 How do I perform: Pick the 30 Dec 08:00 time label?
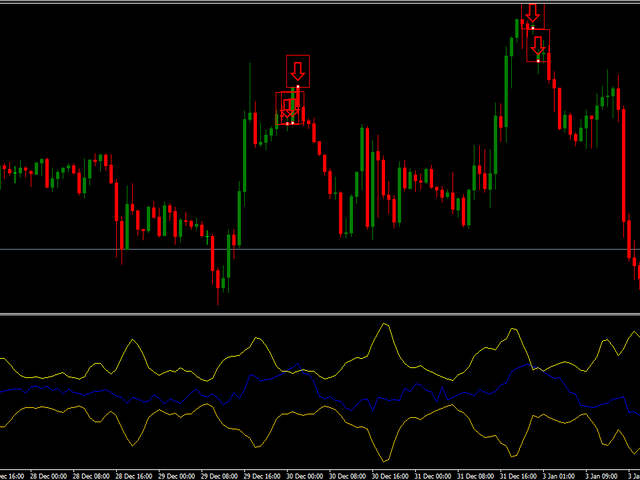(349, 476)
